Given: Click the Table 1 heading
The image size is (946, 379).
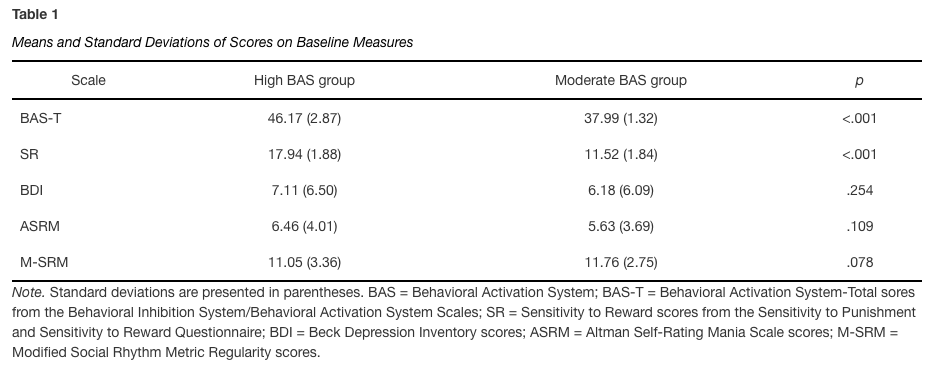Looking at the screenshot, I should coord(35,15).
